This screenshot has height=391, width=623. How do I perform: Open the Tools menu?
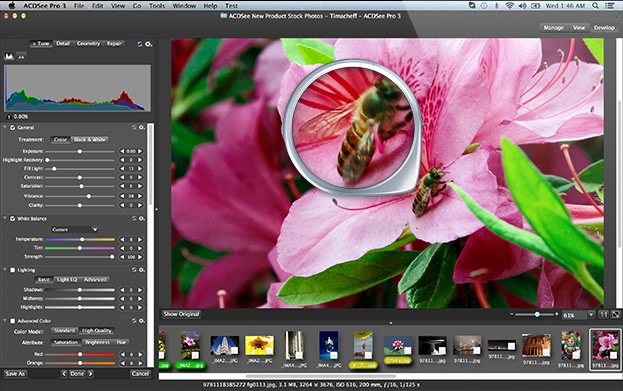pyautogui.click(x=157, y=6)
